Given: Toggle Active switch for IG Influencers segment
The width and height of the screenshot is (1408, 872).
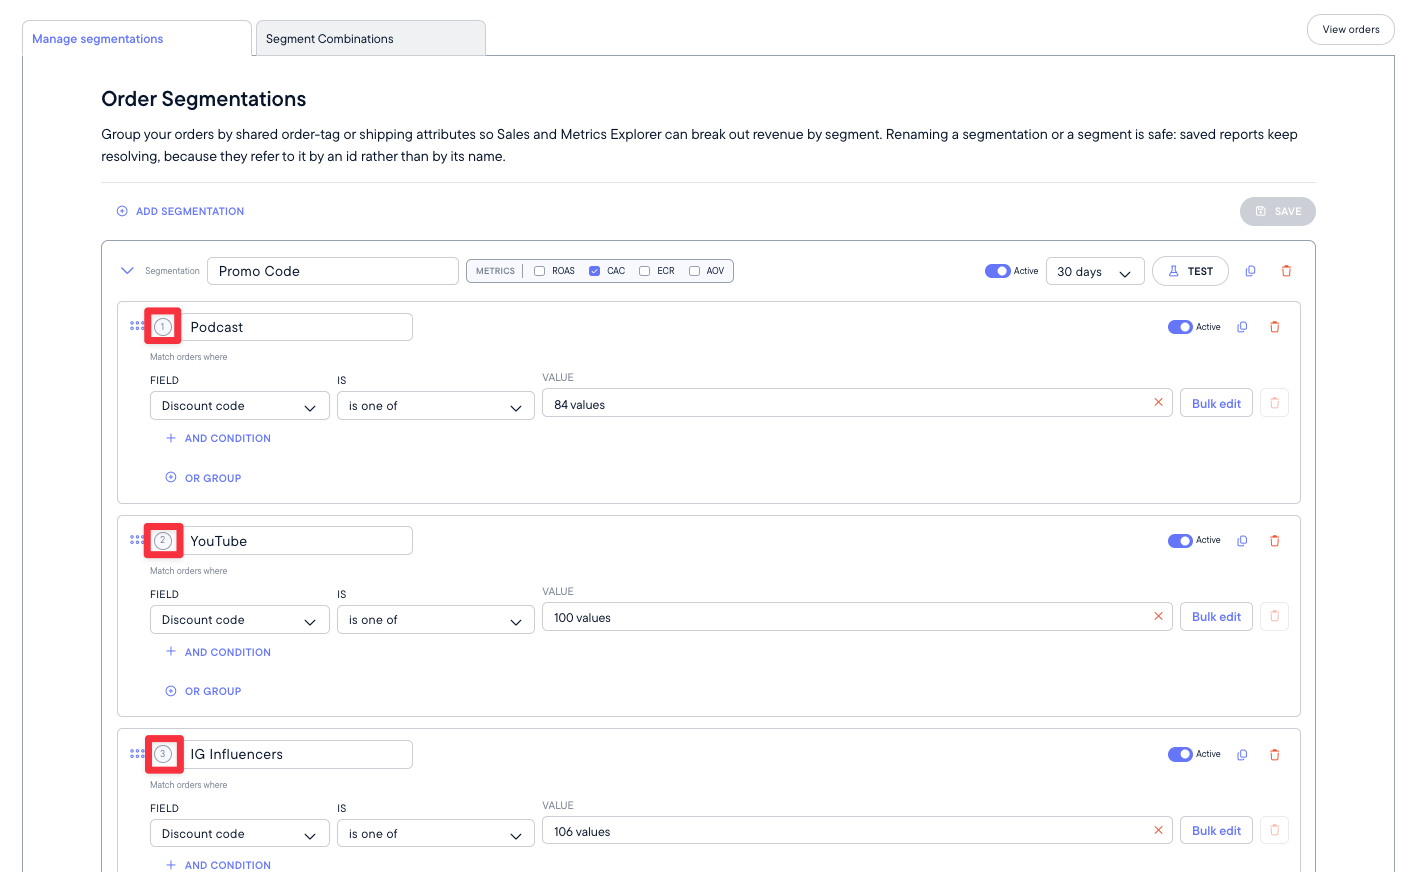Looking at the screenshot, I should point(1180,754).
